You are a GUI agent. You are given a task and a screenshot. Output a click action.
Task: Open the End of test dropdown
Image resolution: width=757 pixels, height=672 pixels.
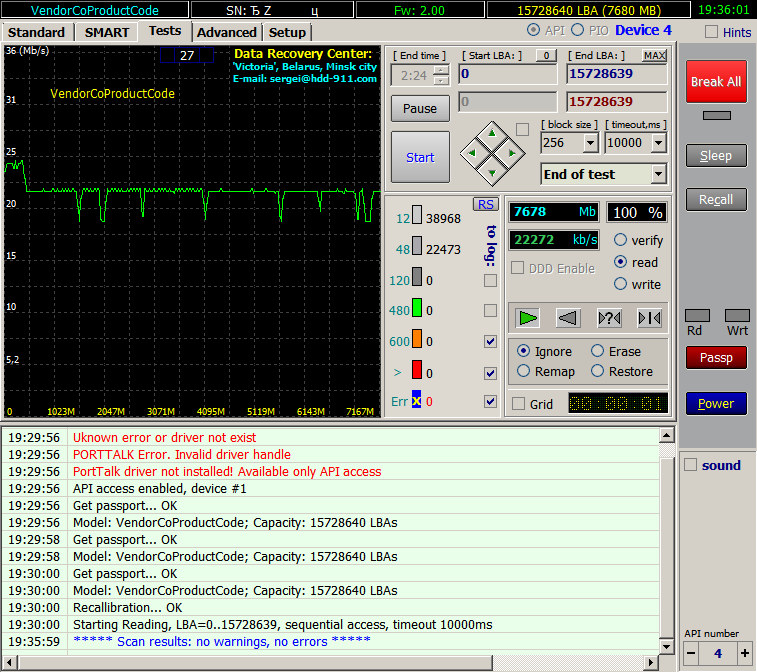(x=657, y=174)
